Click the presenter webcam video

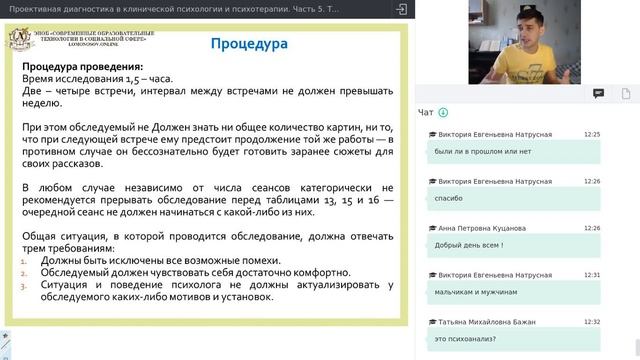coord(524,42)
